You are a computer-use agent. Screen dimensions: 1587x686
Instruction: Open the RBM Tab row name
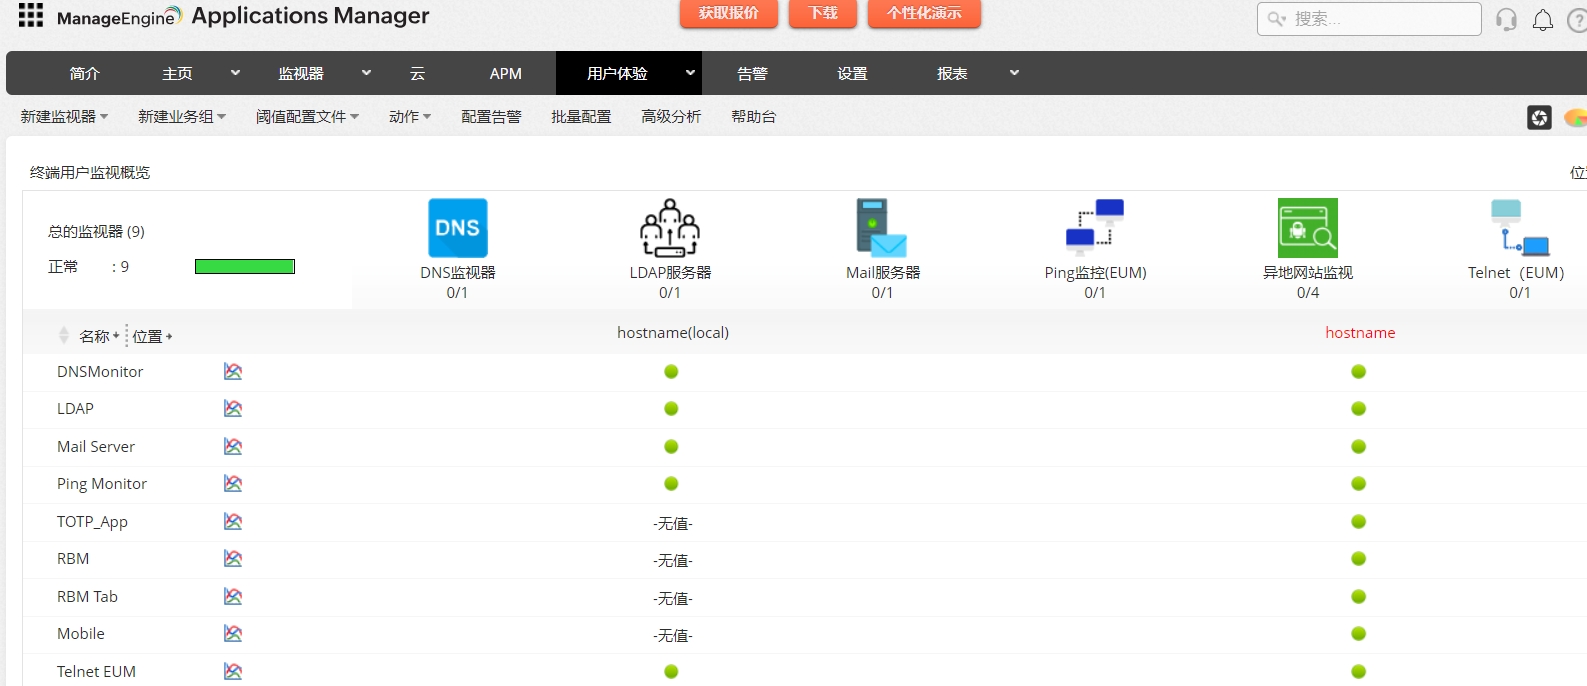(x=87, y=596)
